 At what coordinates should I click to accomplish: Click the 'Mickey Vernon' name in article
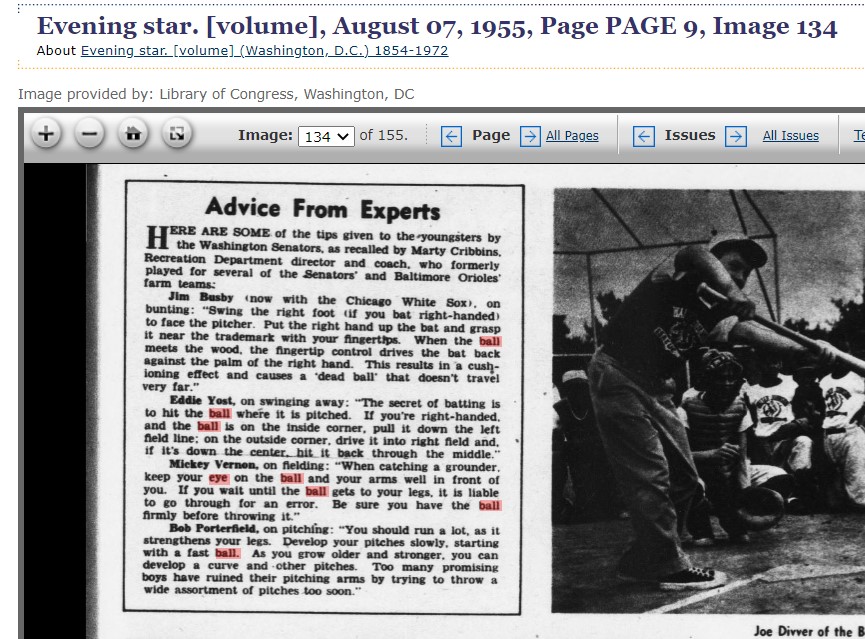tap(213, 465)
